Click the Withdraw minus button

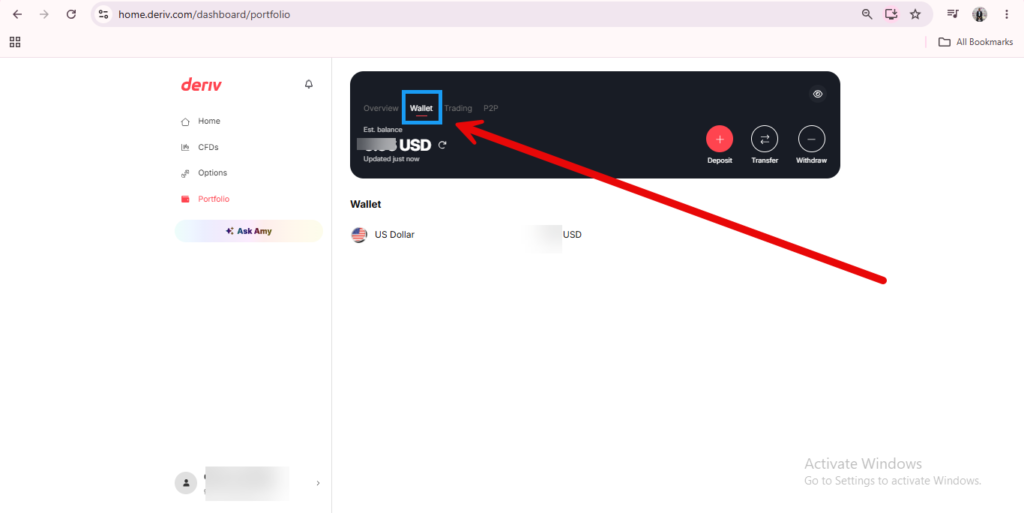pyautogui.click(x=811, y=139)
